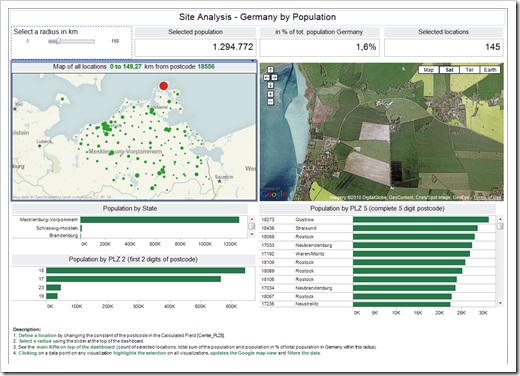
Task: Click 'highlights the selection' description text
Action: (x=139, y=353)
